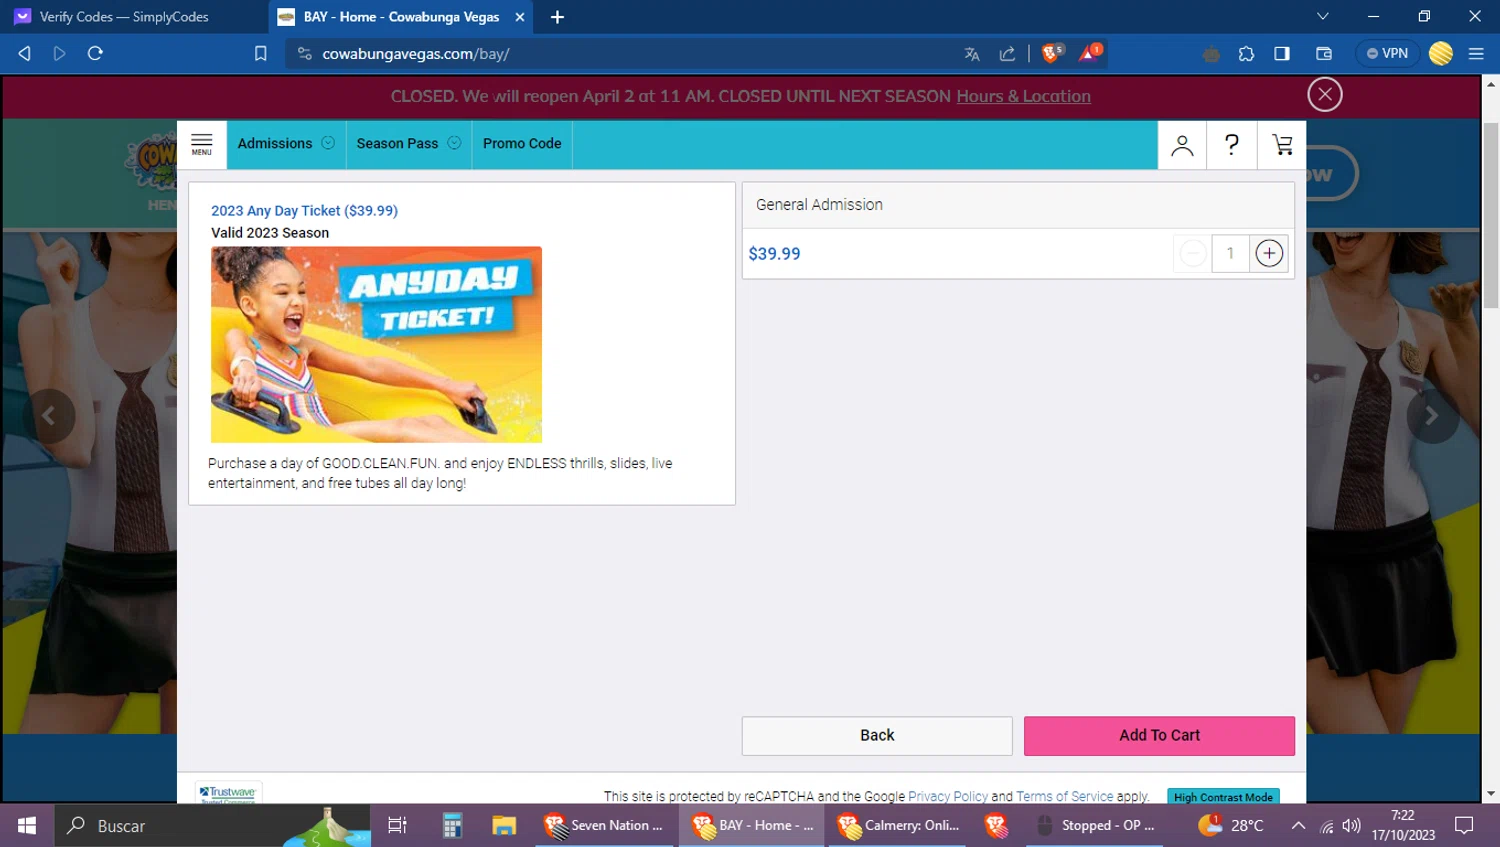Click the Back button
The width and height of the screenshot is (1500, 847).
877,735
